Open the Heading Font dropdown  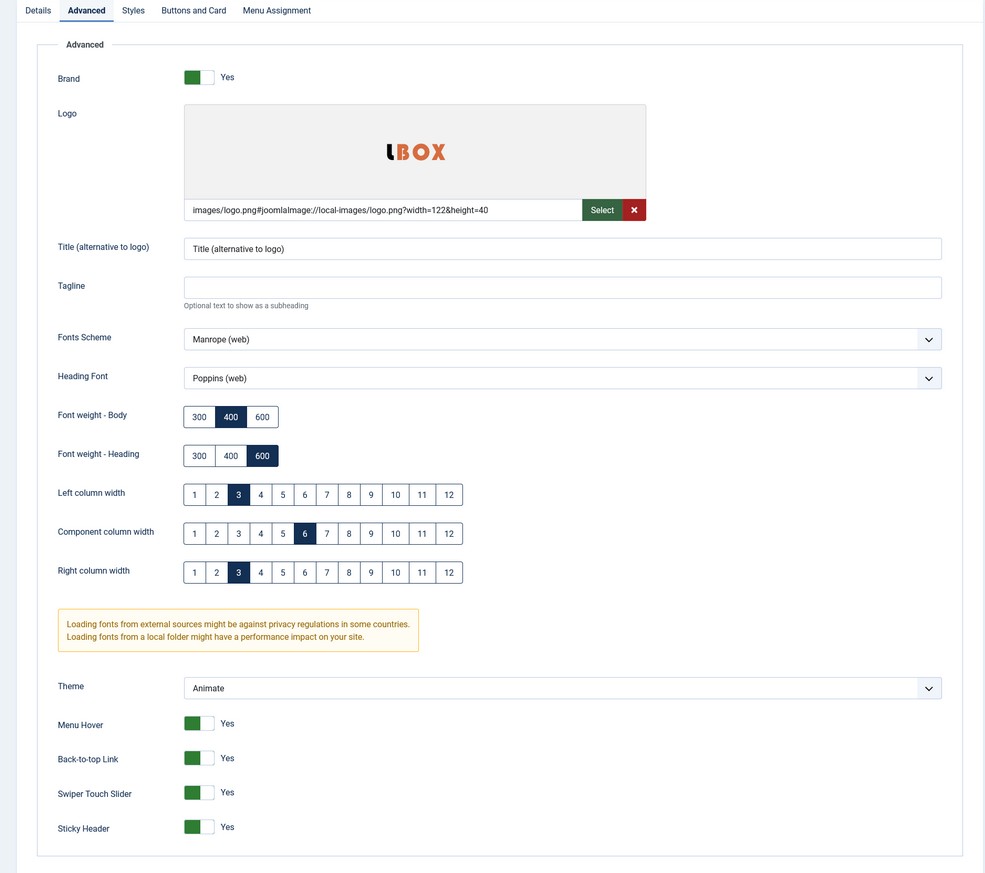[562, 379]
